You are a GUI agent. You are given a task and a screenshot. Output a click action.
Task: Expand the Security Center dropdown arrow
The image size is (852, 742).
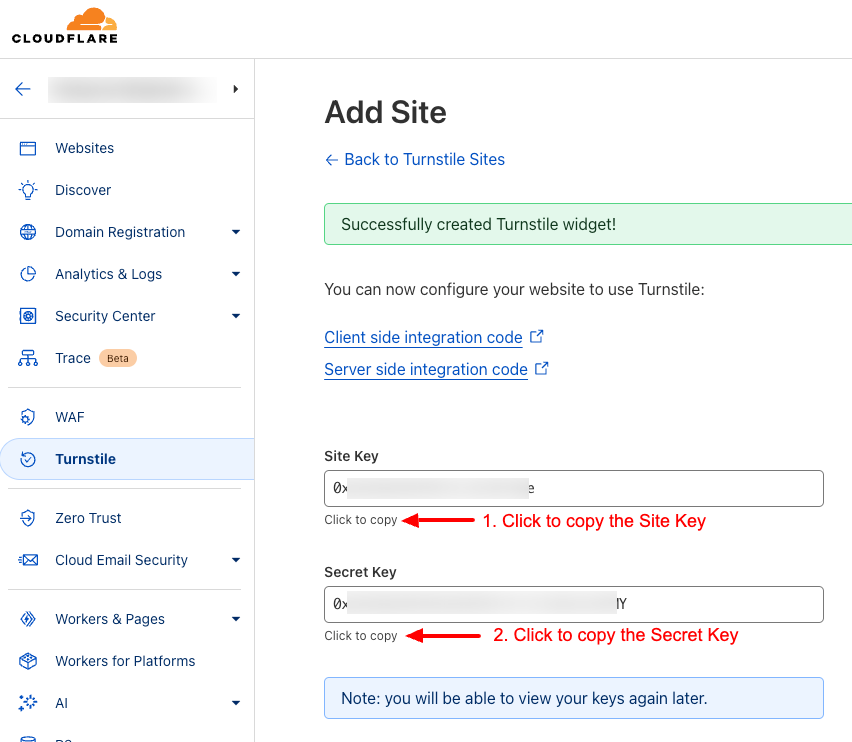pos(236,316)
